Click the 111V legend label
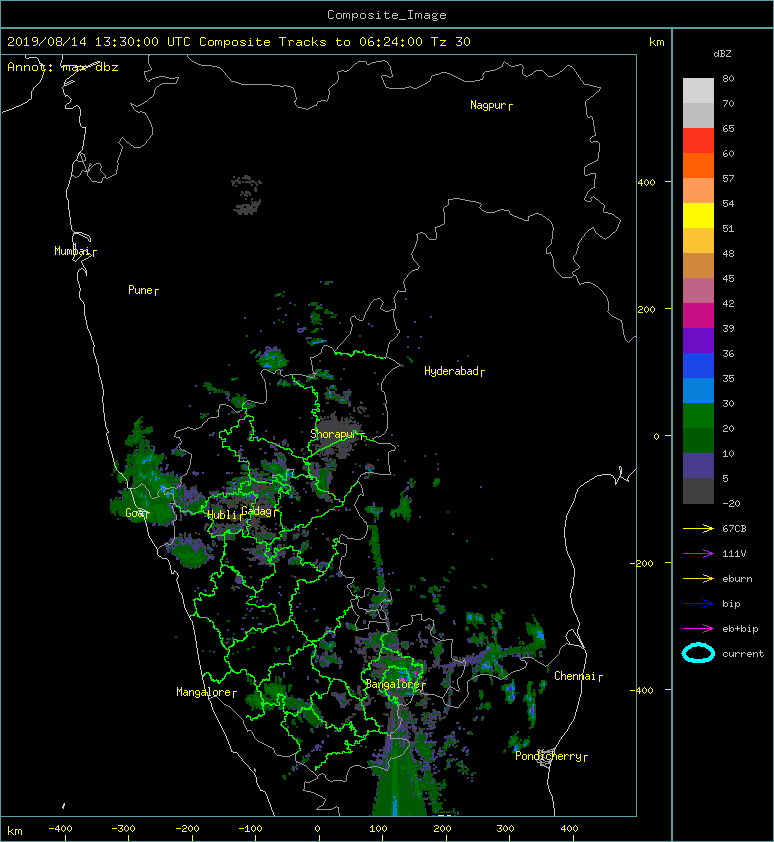Viewport: 774px width, 842px height. point(734,554)
